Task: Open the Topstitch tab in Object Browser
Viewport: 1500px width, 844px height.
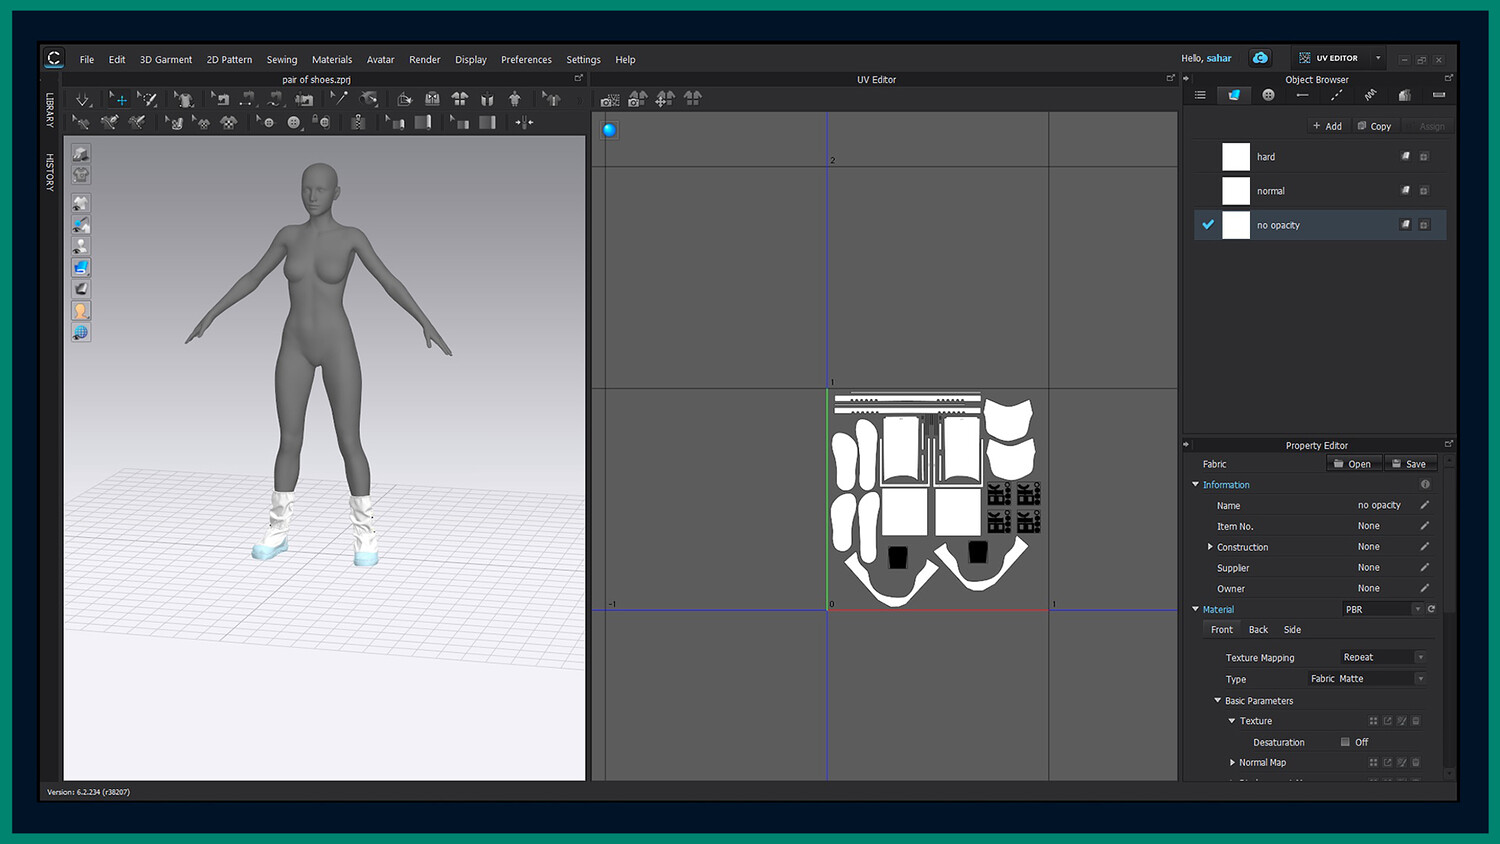Action: coord(1336,95)
